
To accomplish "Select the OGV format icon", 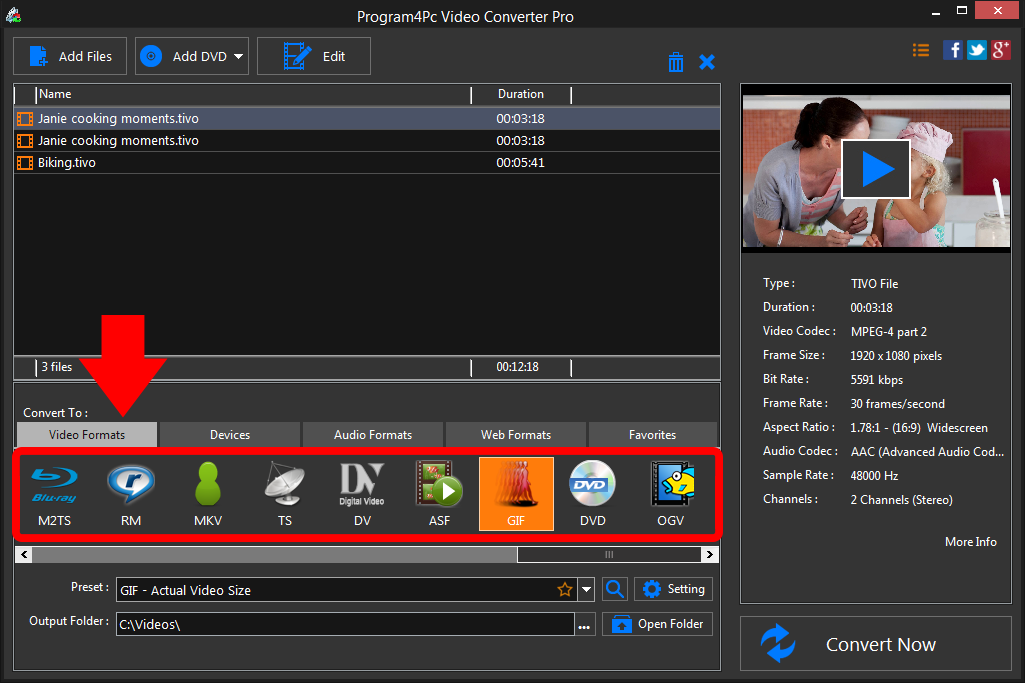I will pos(671,494).
